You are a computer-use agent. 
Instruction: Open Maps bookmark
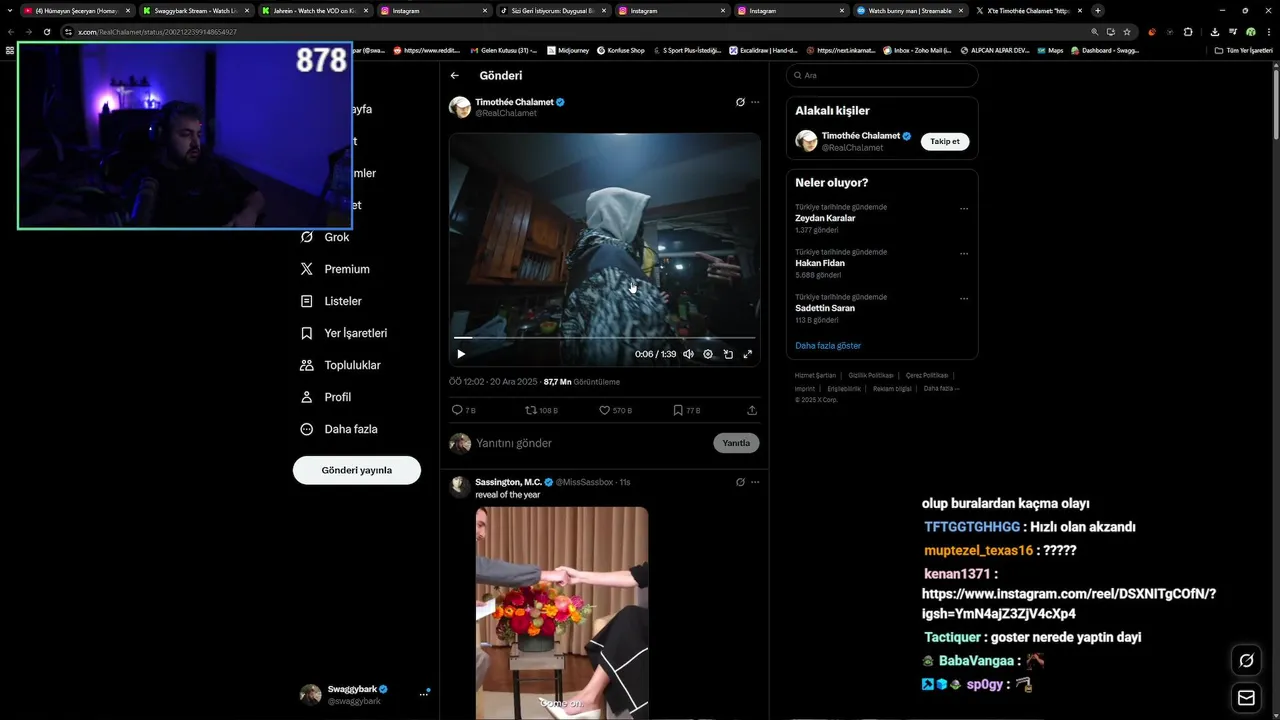(1050, 50)
